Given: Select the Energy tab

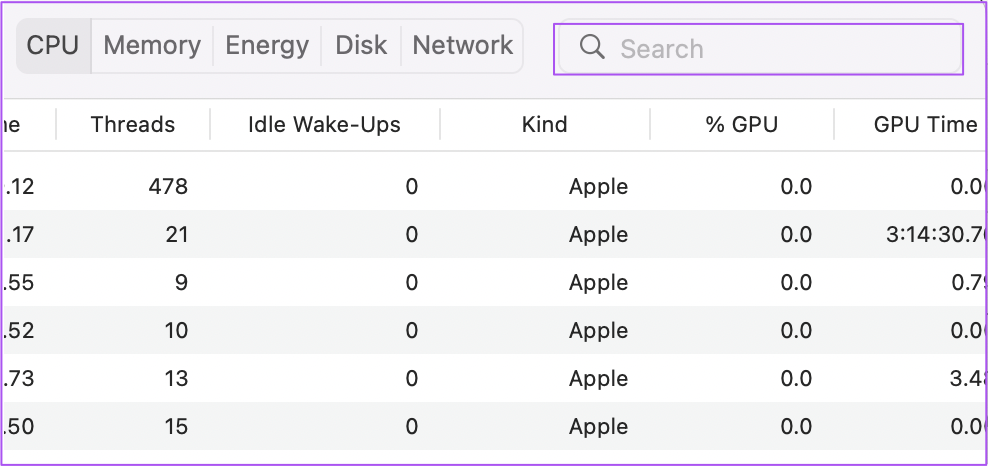Looking at the screenshot, I should coord(268,46).
